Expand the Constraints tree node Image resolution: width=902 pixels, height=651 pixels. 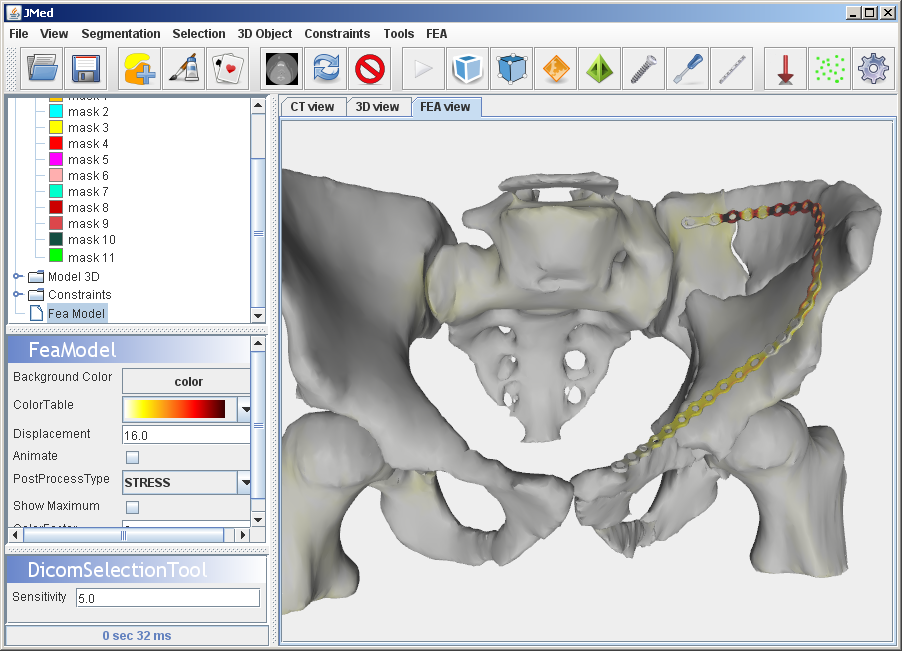pos(17,295)
